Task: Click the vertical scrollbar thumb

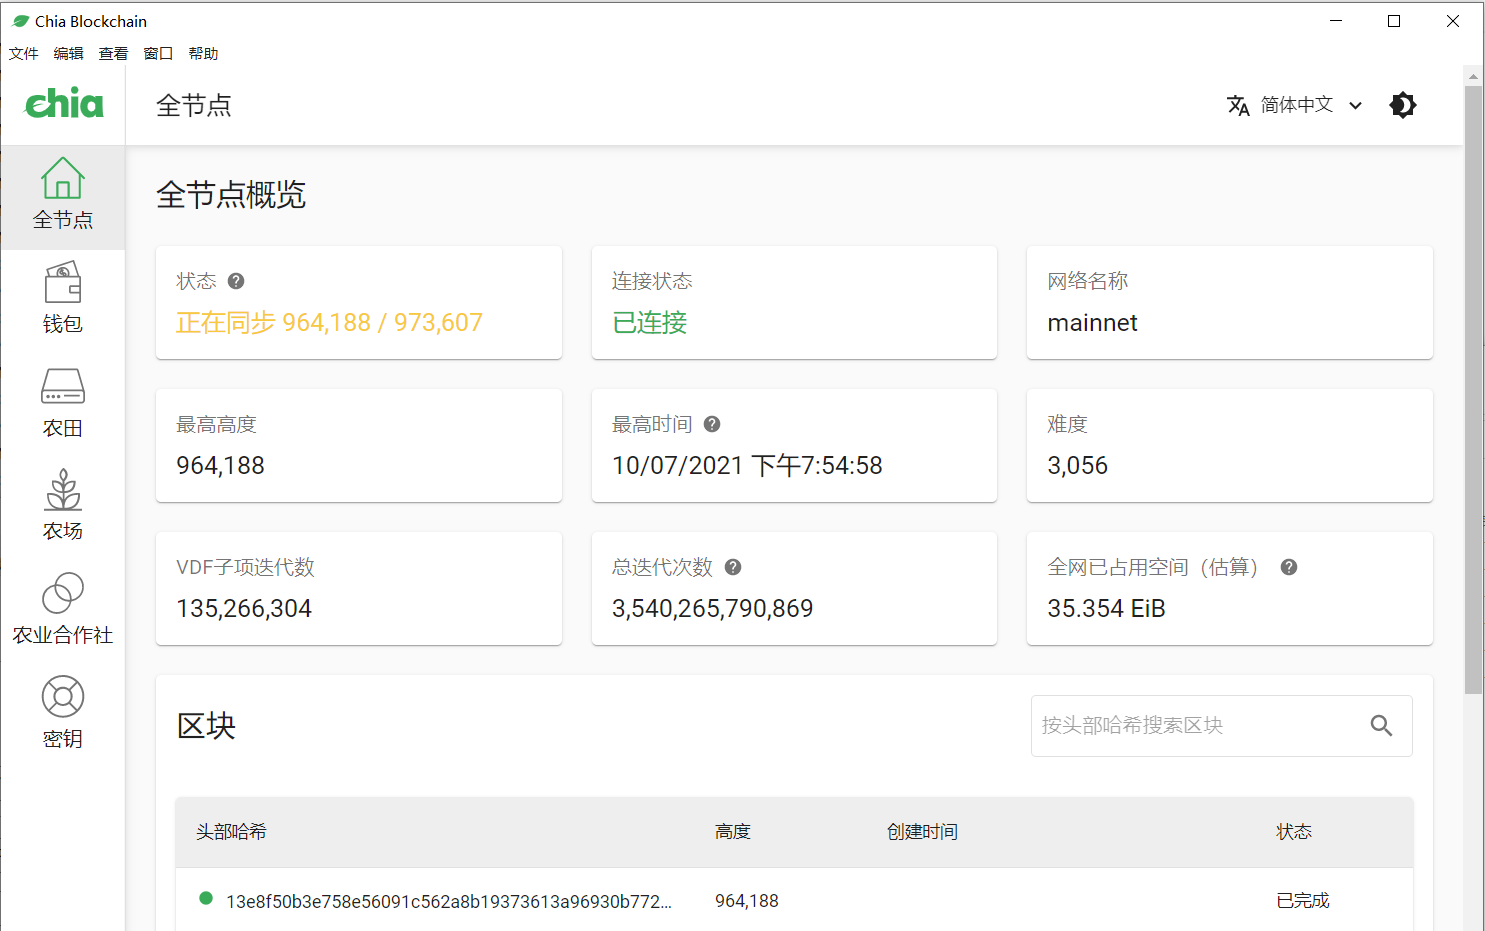Action: click(1473, 390)
